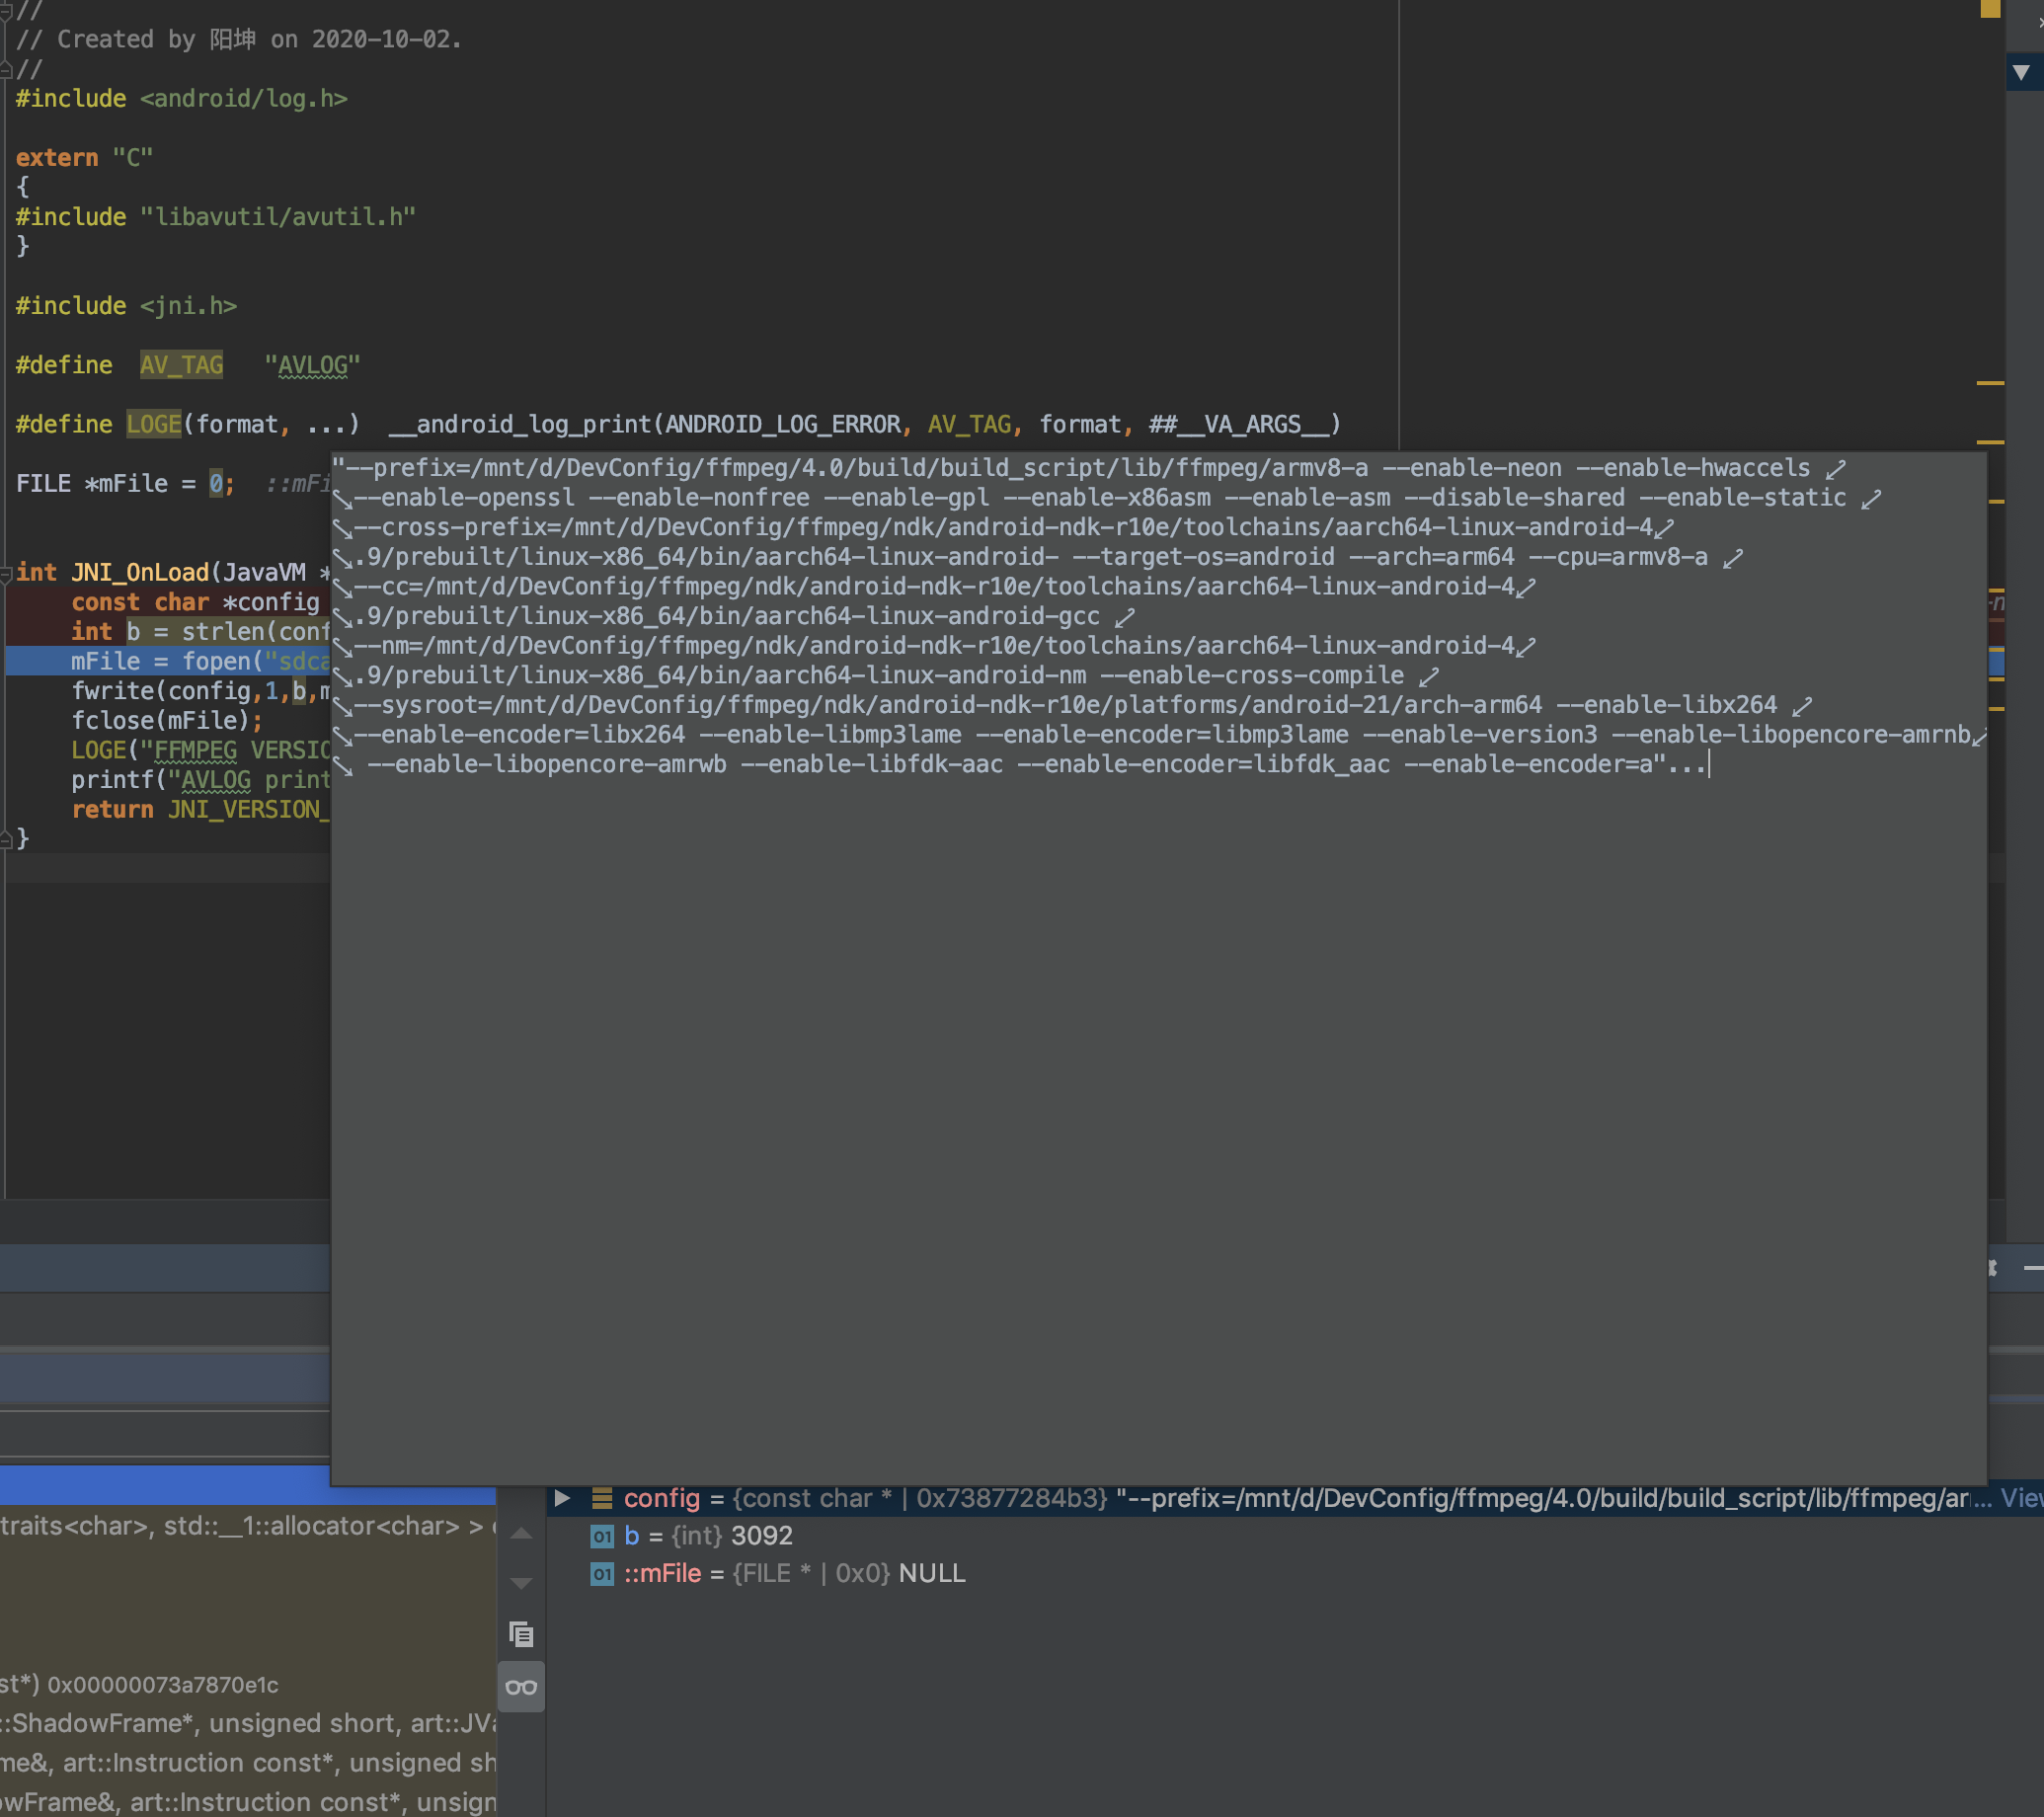This screenshot has height=1817, width=2044.
Task: Click the yellow warning indicator atop editor gutter
Action: pos(1990,9)
